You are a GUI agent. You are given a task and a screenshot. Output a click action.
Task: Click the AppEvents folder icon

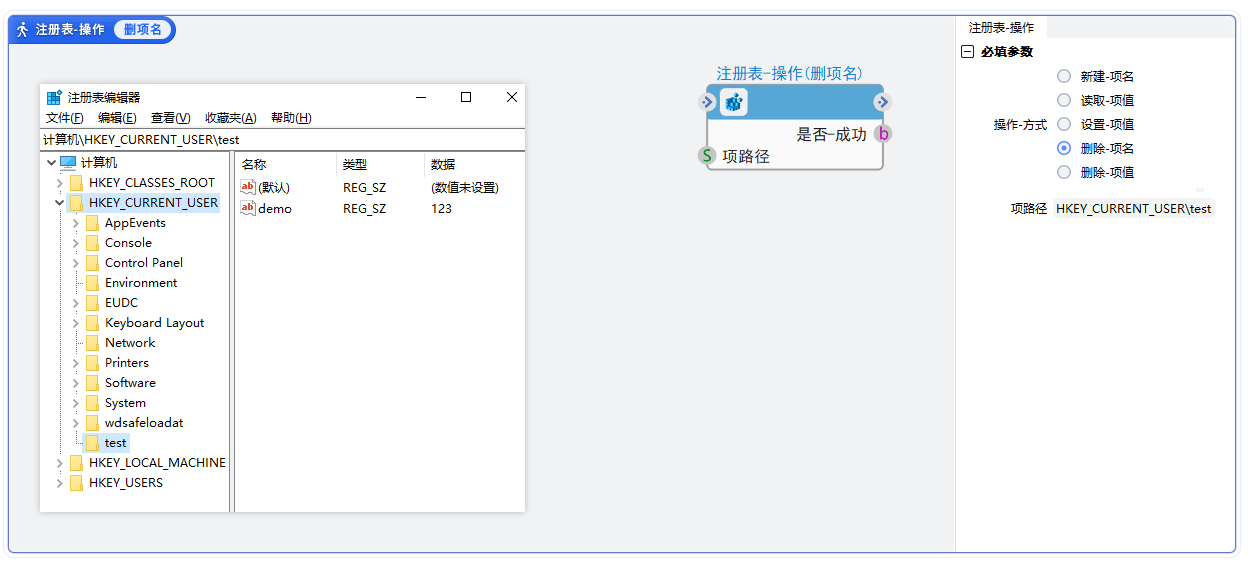point(92,222)
